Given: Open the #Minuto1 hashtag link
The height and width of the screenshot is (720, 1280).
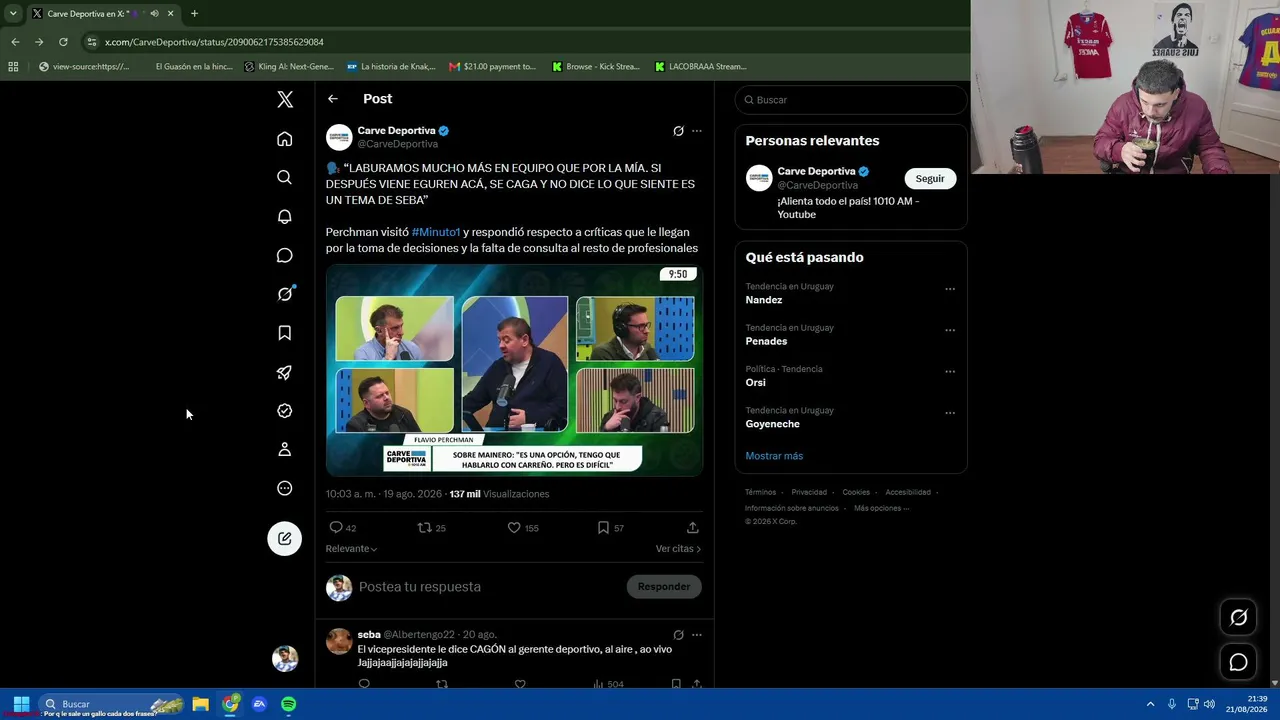Looking at the screenshot, I should coord(436,232).
